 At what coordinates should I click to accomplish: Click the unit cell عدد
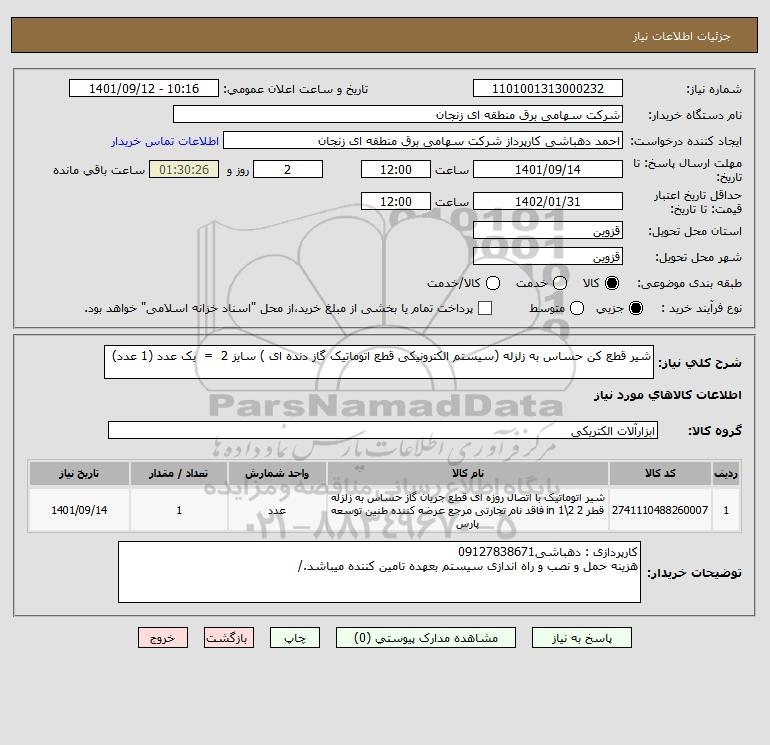277,510
